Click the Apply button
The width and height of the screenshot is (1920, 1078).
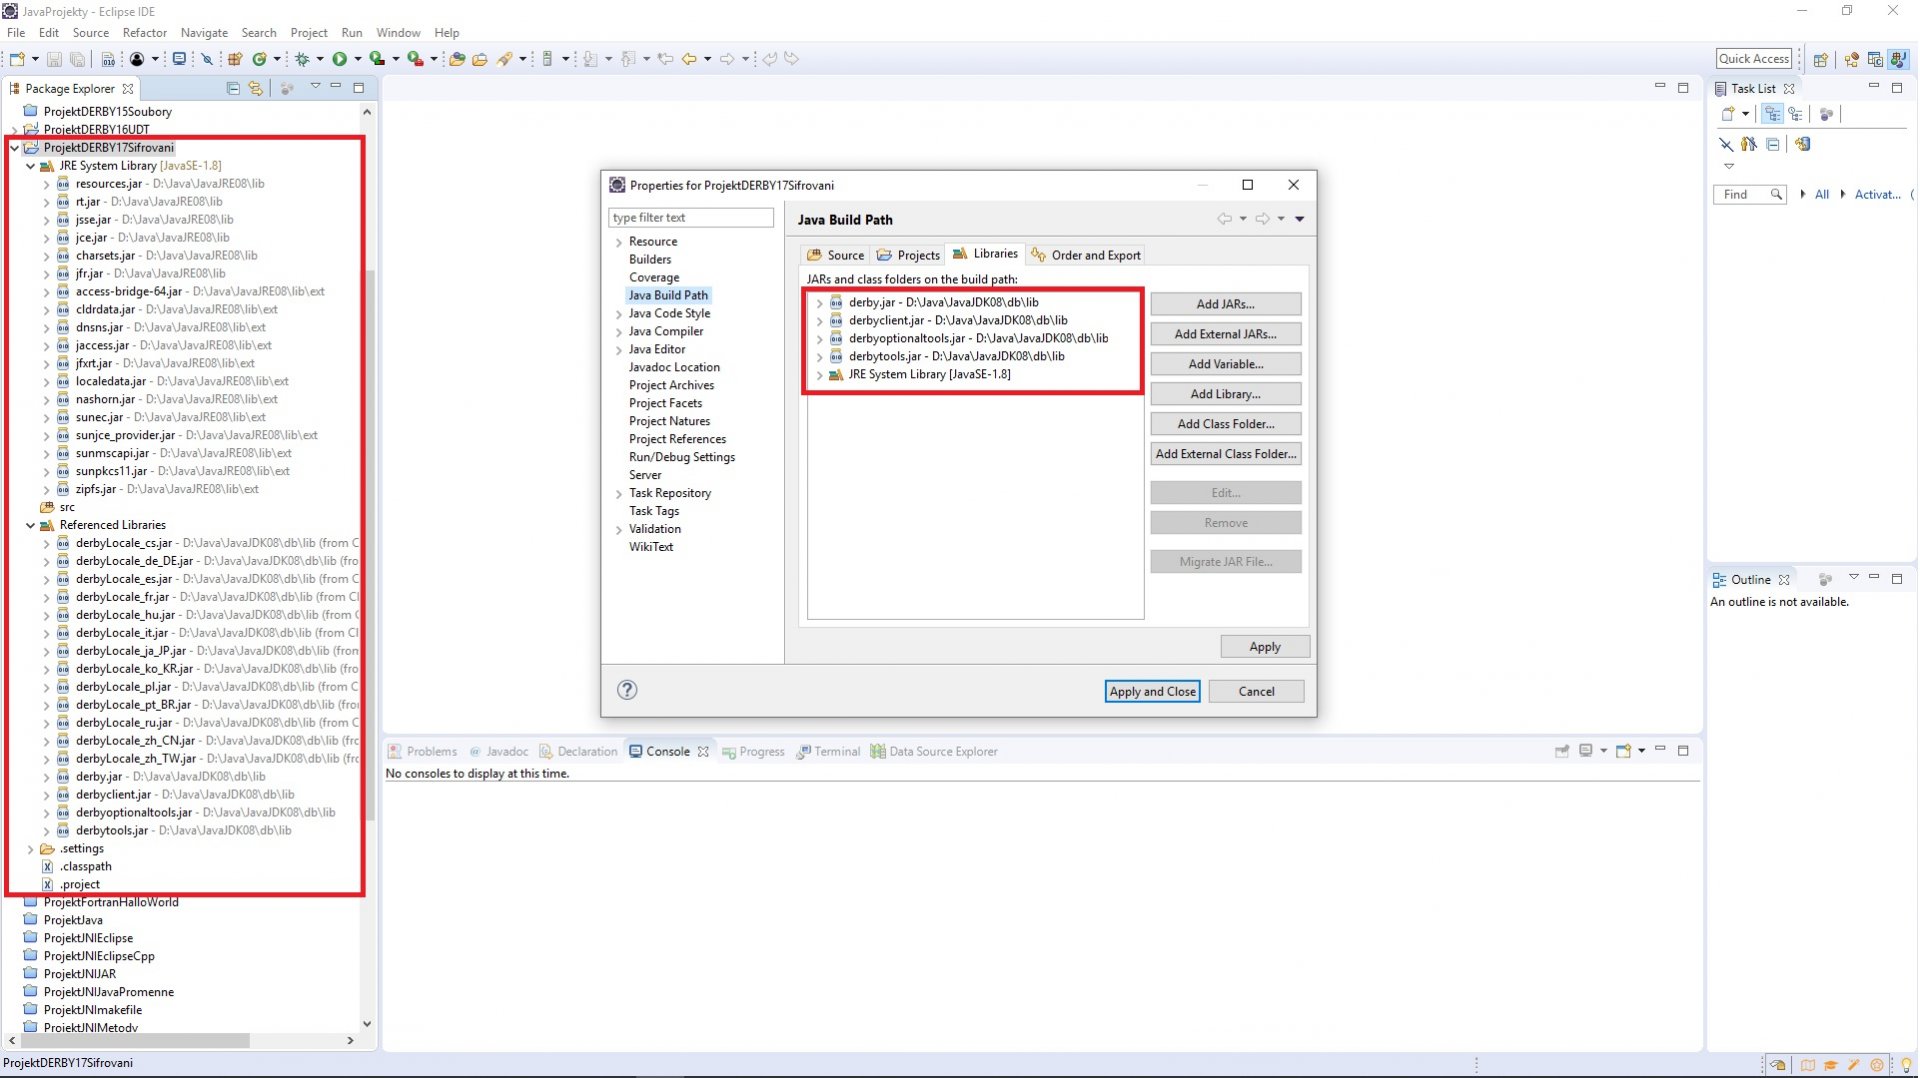[x=1264, y=647]
